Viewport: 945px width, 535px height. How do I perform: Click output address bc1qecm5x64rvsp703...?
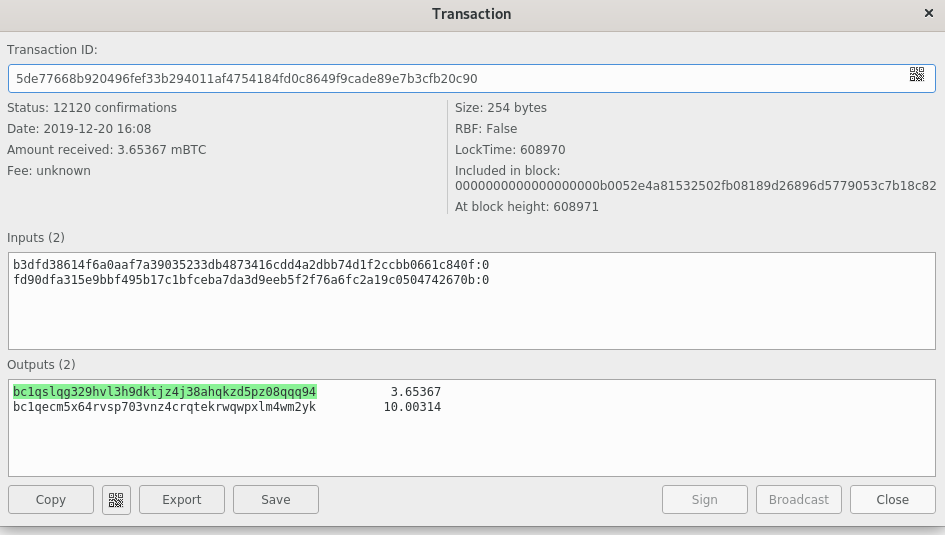click(165, 407)
